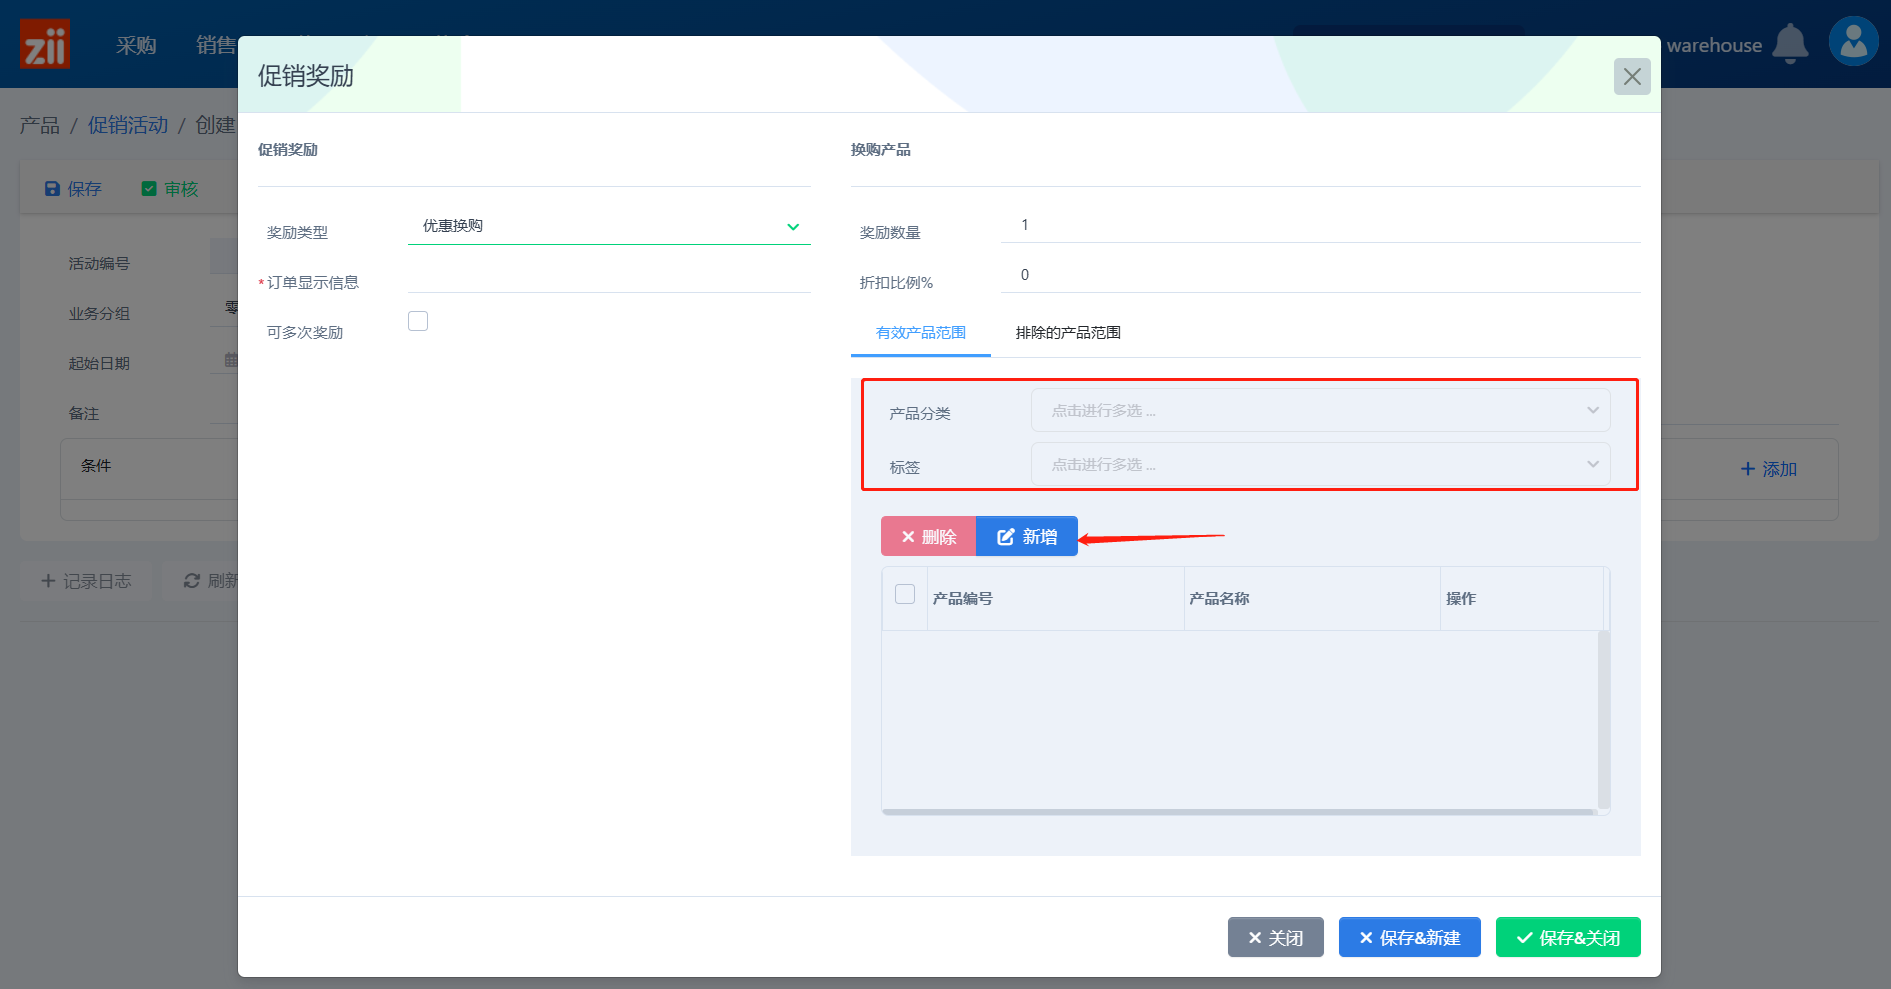This screenshot has width=1891, height=989.
Task: Click the 保存&新建 button
Action: tap(1410, 937)
